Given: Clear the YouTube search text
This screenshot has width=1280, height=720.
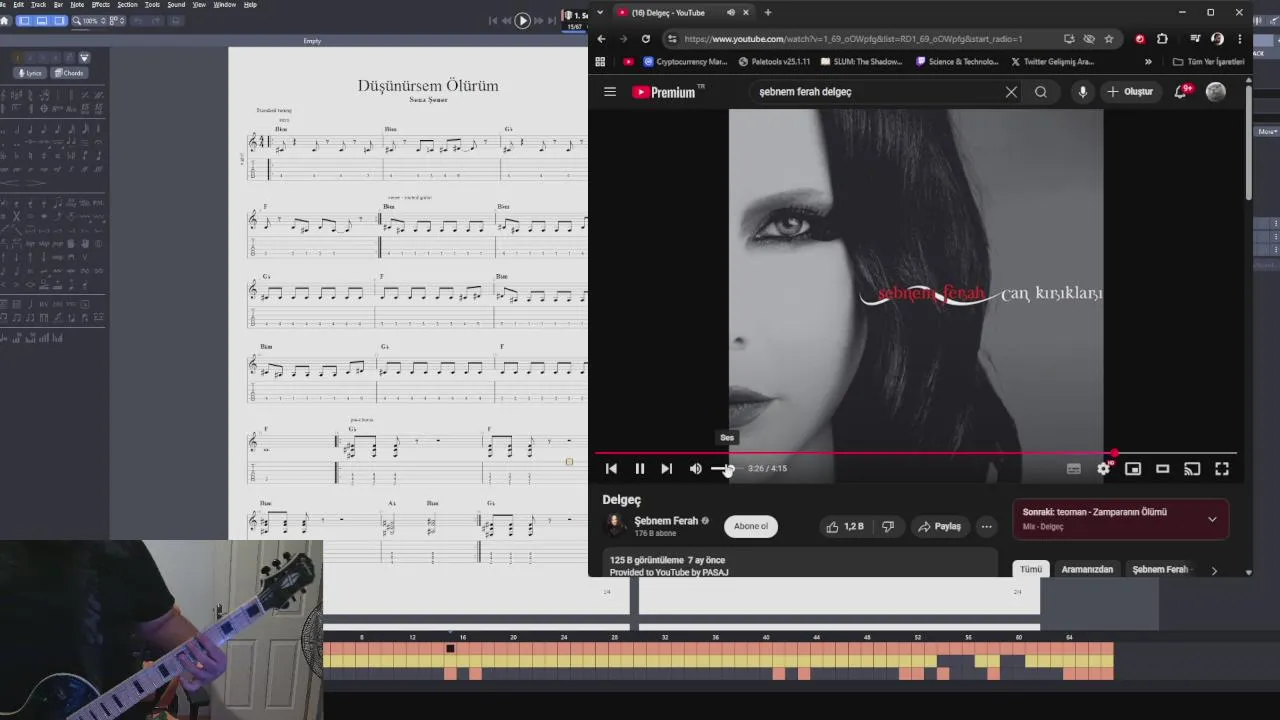Looking at the screenshot, I should pyautogui.click(x=1011, y=92).
